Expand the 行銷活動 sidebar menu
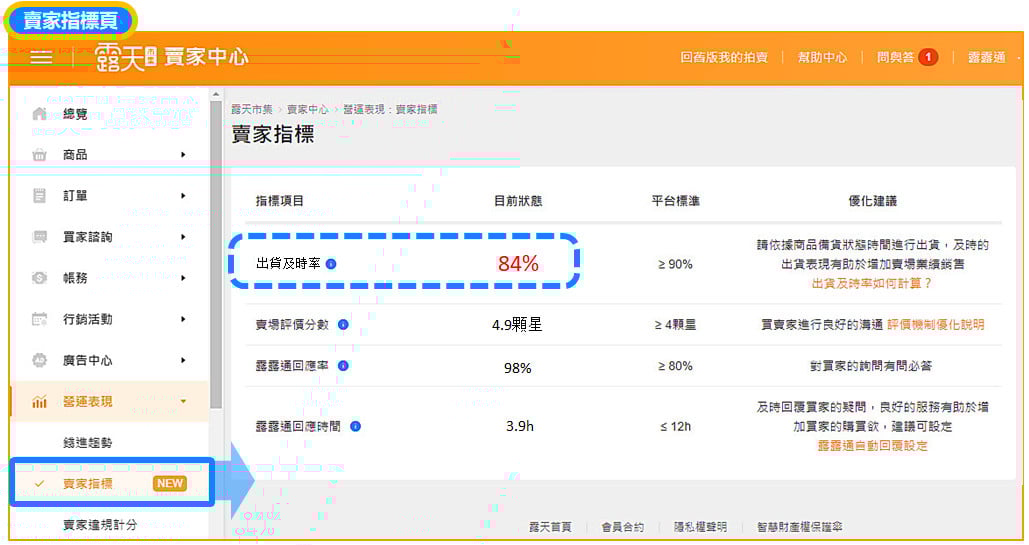The image size is (1029, 545). [183, 319]
